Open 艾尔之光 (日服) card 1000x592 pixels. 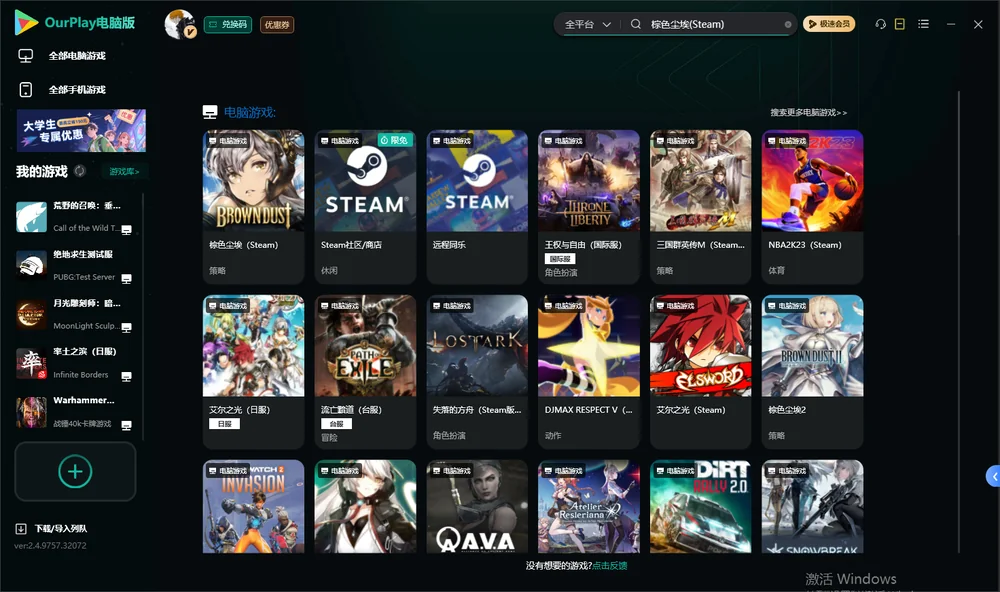253,371
